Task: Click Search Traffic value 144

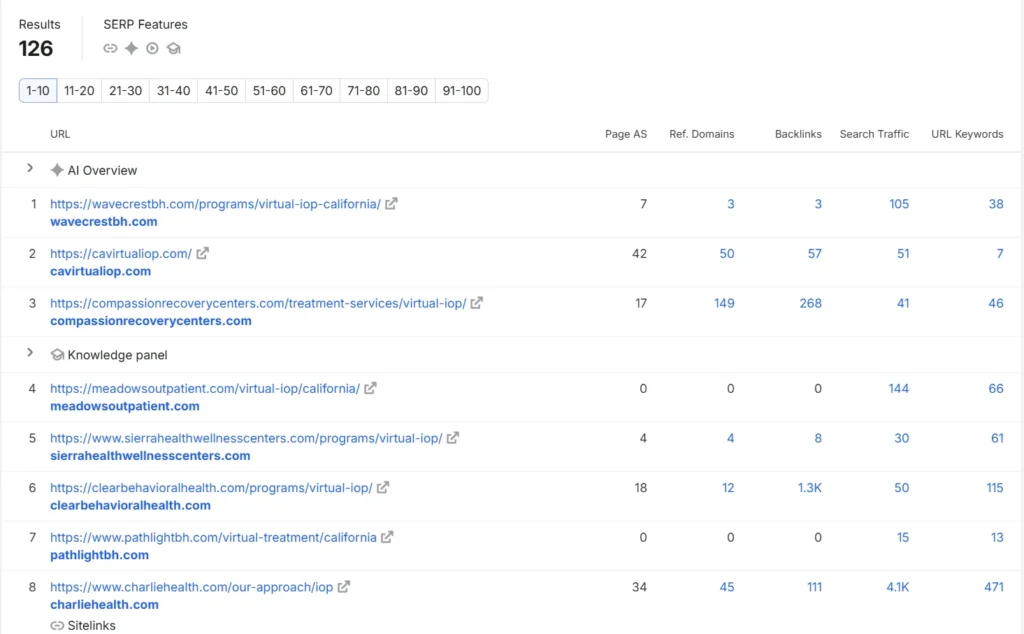Action: tap(899, 388)
